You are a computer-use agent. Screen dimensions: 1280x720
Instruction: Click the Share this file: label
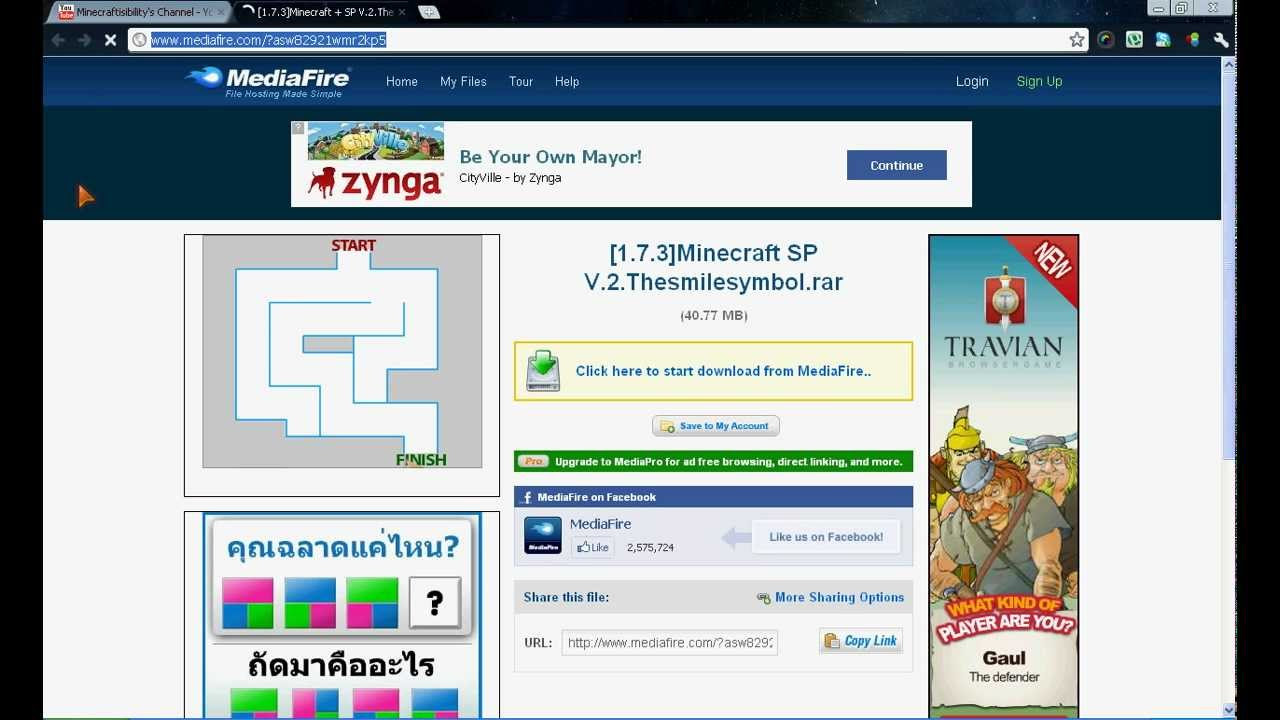566,597
